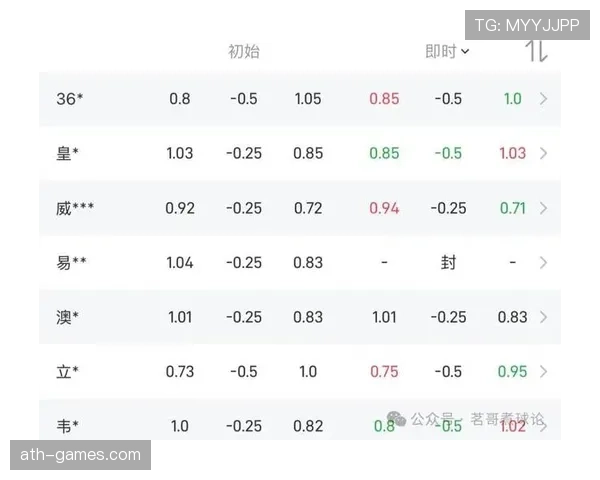The image size is (600, 480).
Task: Open the 立* row chevron
Action: 543,372
